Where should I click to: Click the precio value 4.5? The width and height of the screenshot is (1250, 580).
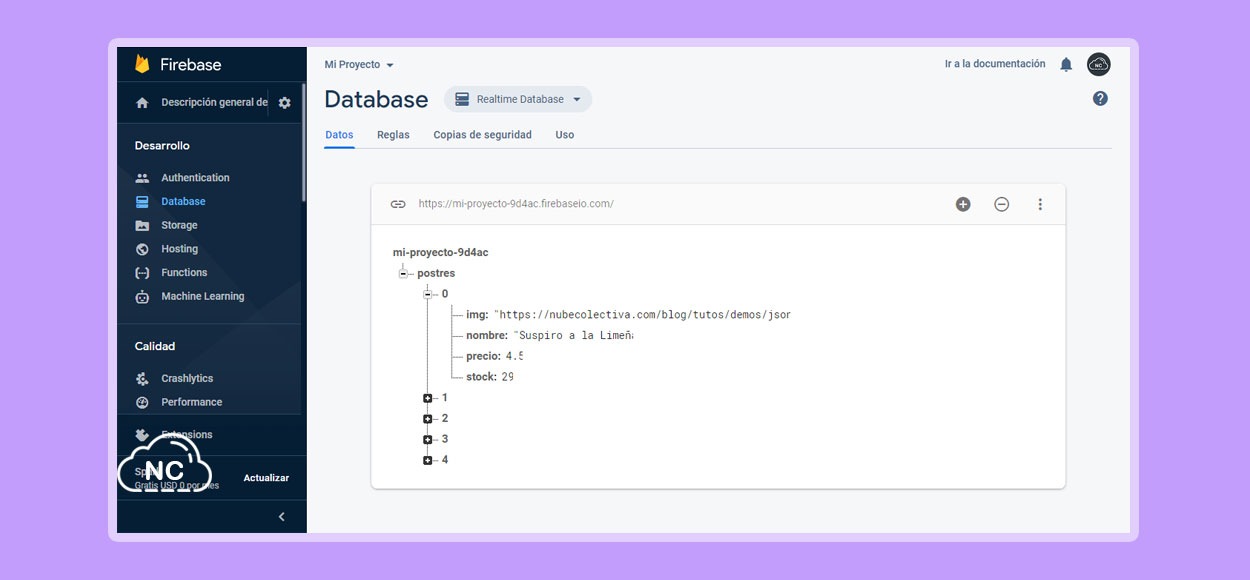[514, 357]
